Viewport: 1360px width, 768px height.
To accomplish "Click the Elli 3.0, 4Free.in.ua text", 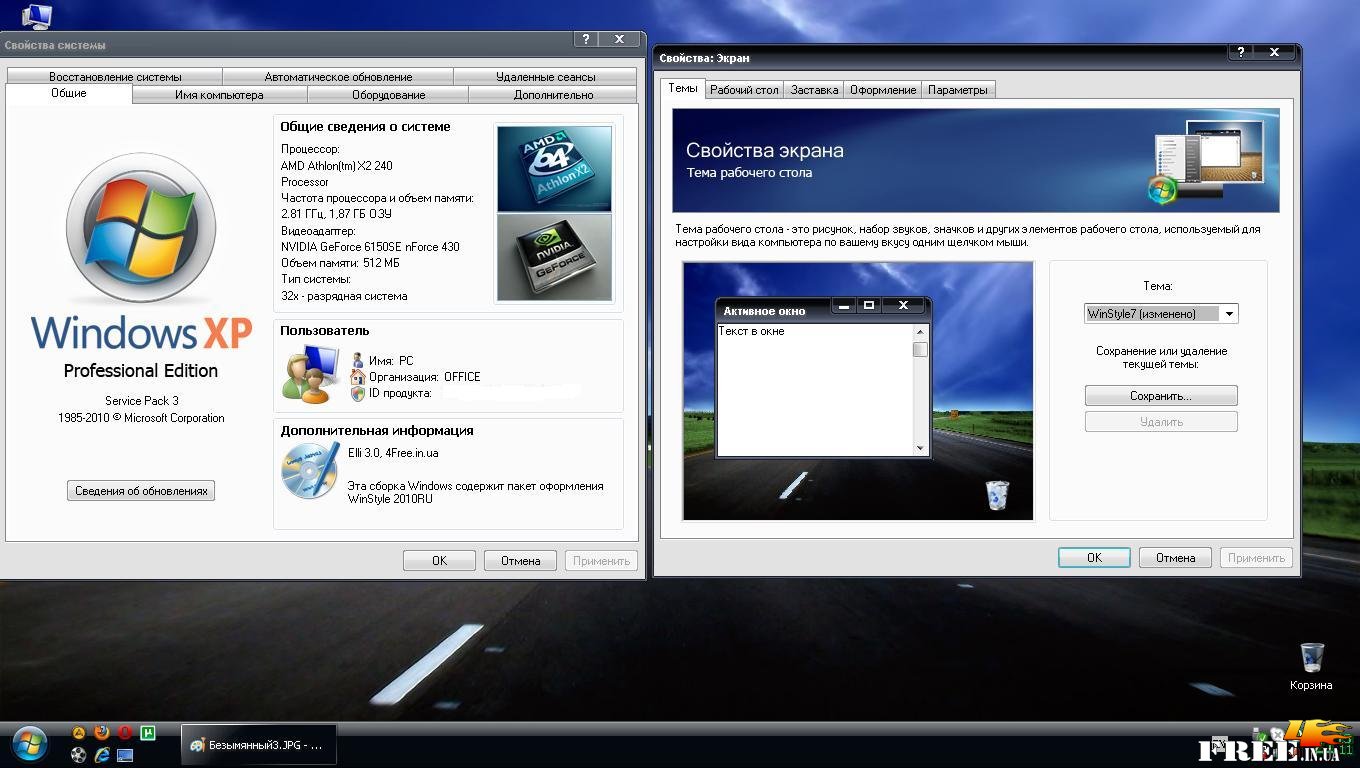I will 393,453.
